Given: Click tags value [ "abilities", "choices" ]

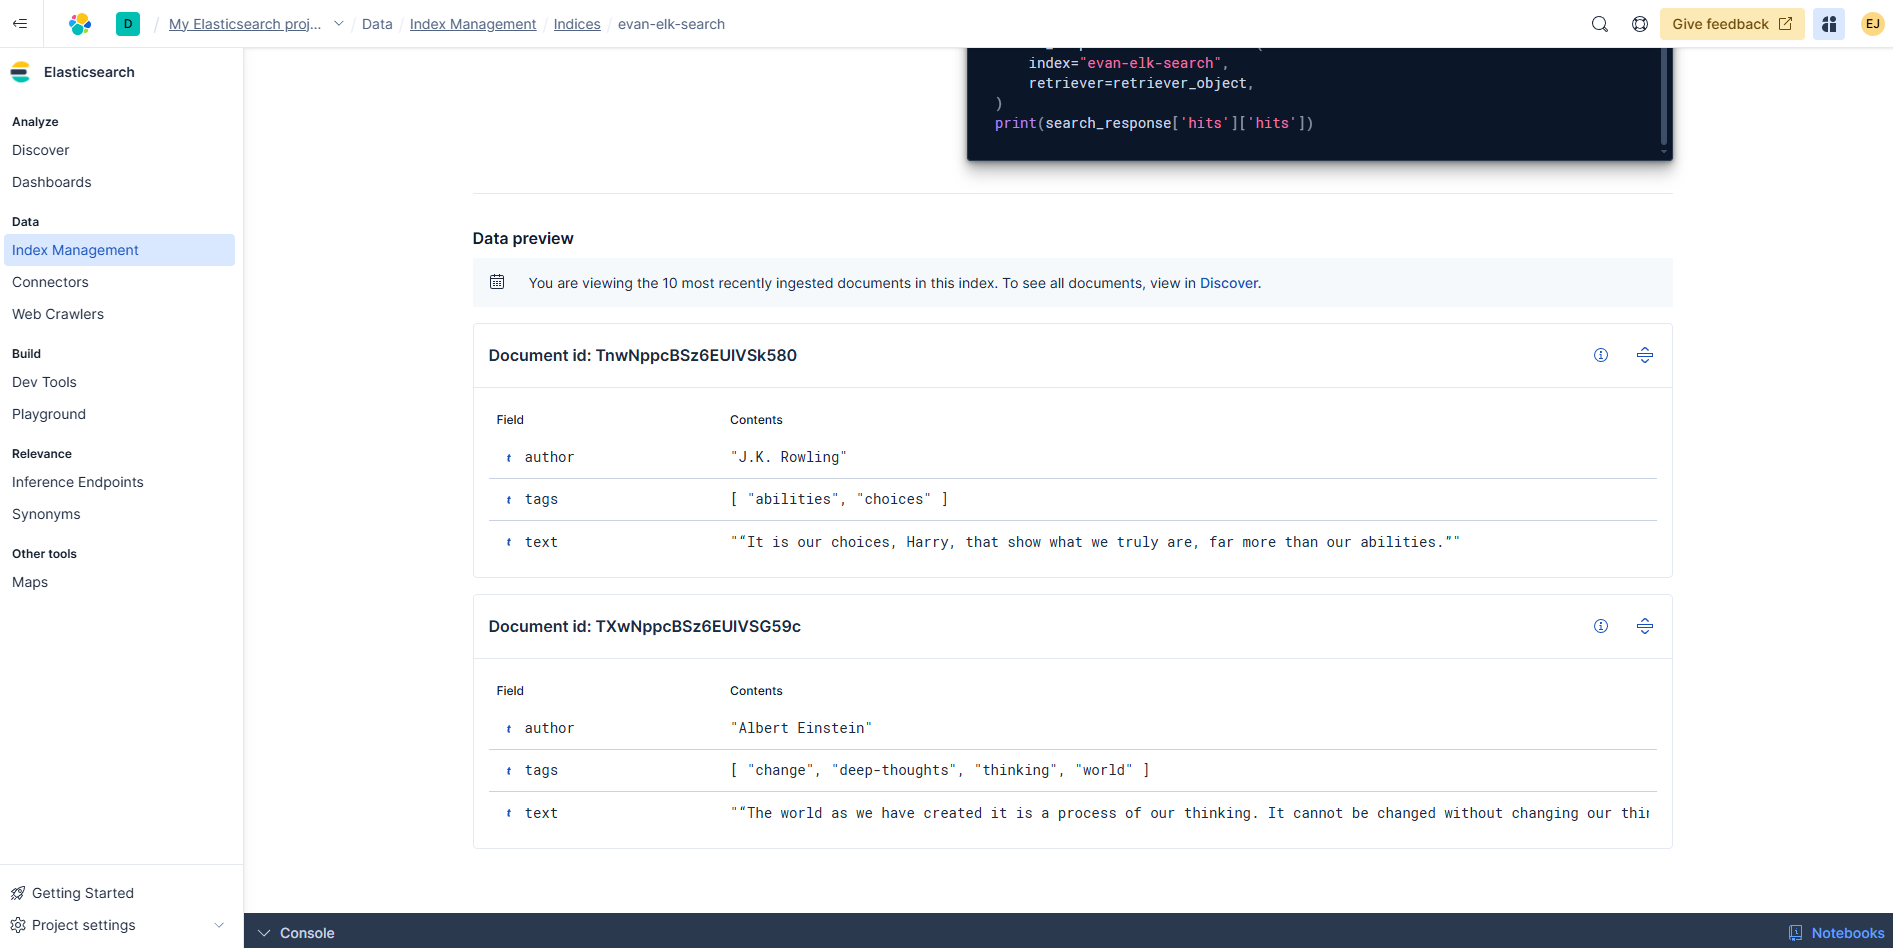Looking at the screenshot, I should pos(839,499).
